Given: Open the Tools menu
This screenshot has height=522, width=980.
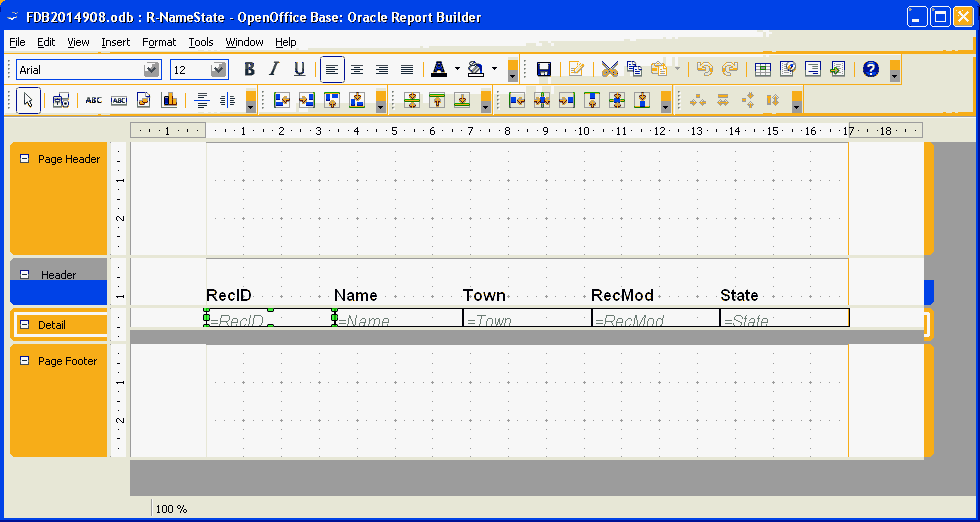Looking at the screenshot, I should (201, 42).
